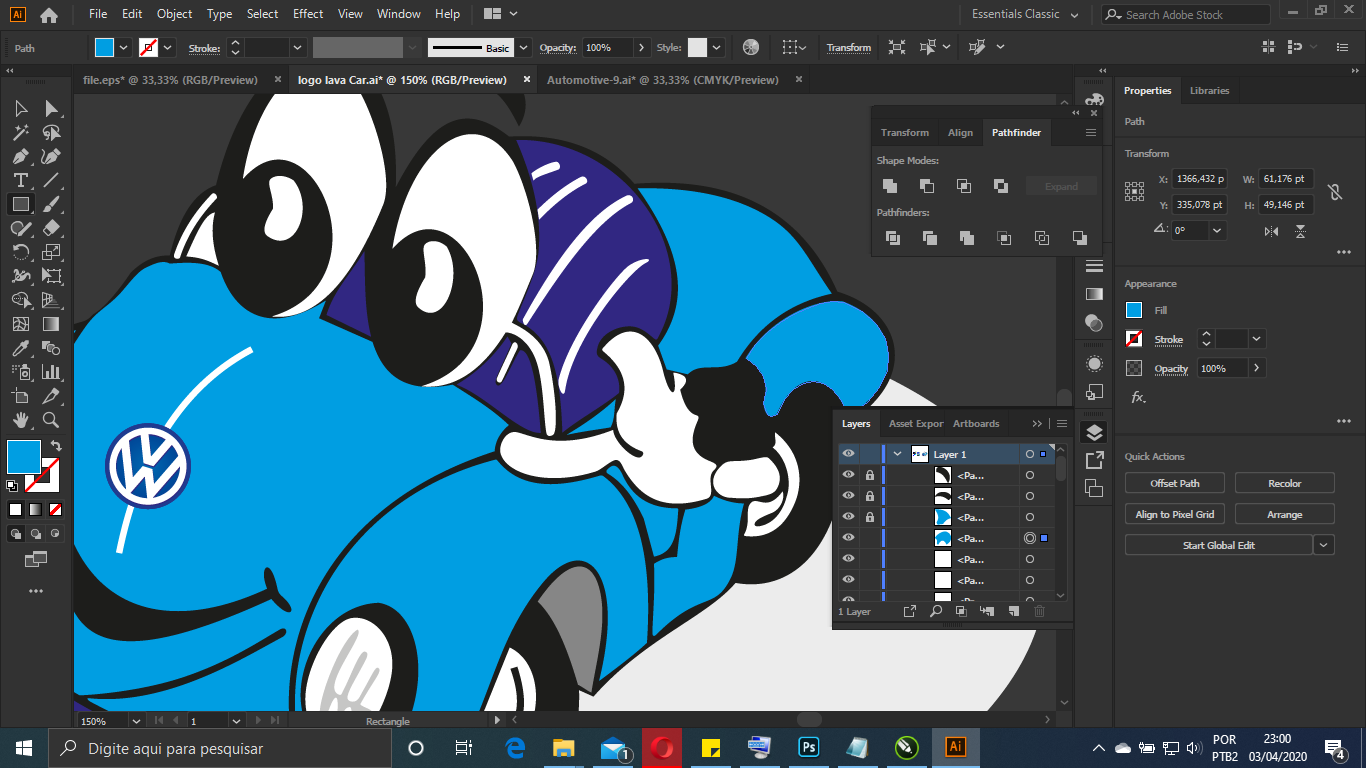Apply Exclude shape mode in Pathfinder

pyautogui.click(x=1001, y=186)
